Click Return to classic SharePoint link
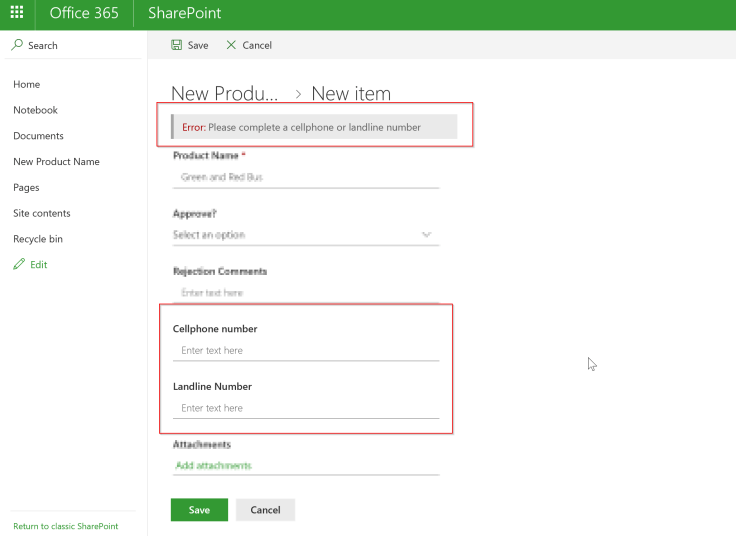736x536 pixels. [x=65, y=526]
